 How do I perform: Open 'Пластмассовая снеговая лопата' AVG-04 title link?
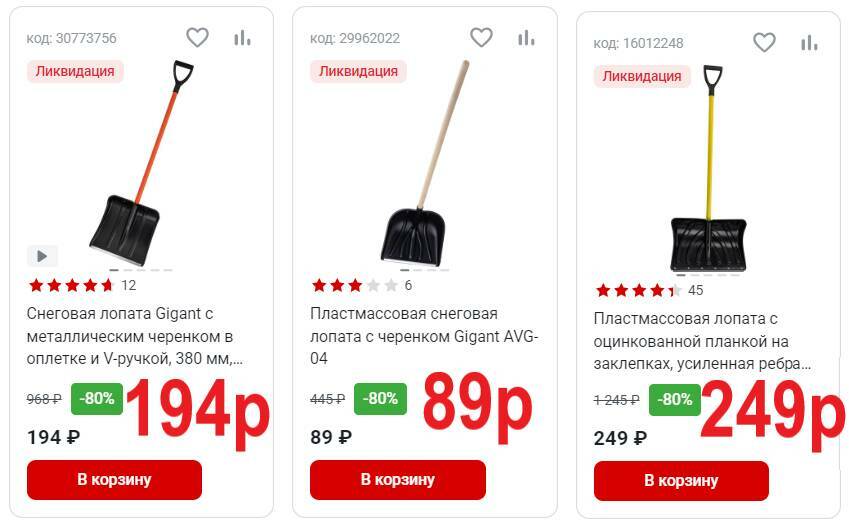coord(424,336)
